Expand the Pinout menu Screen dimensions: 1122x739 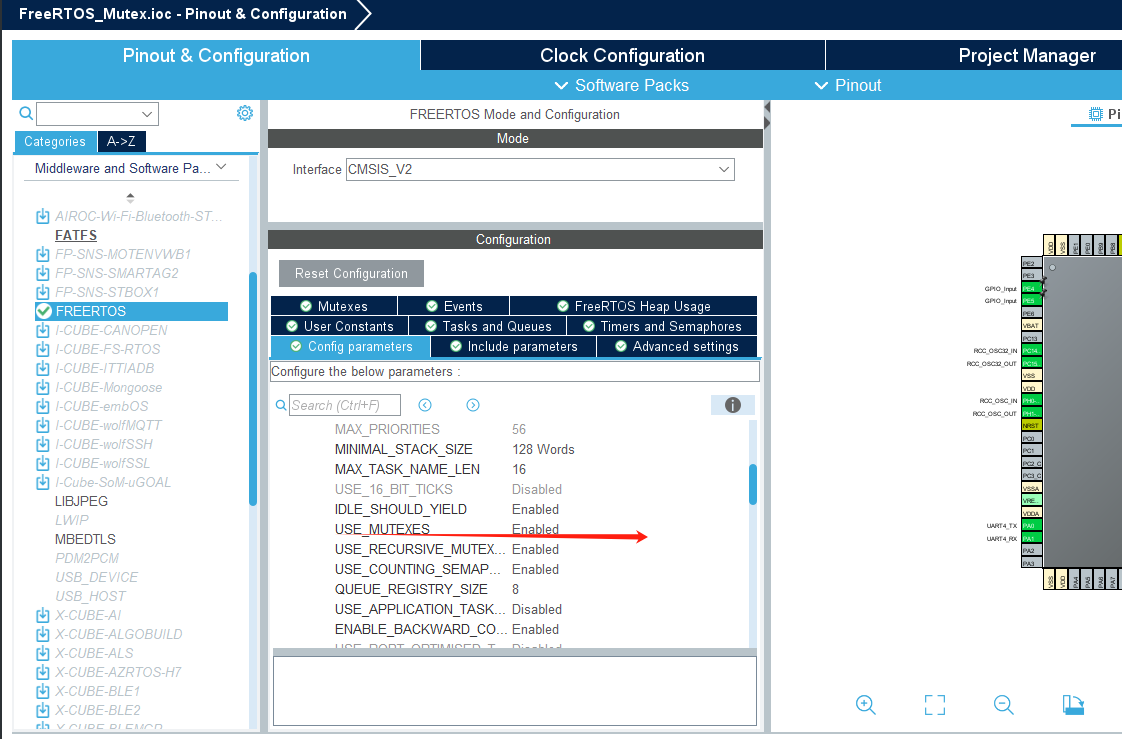848,85
